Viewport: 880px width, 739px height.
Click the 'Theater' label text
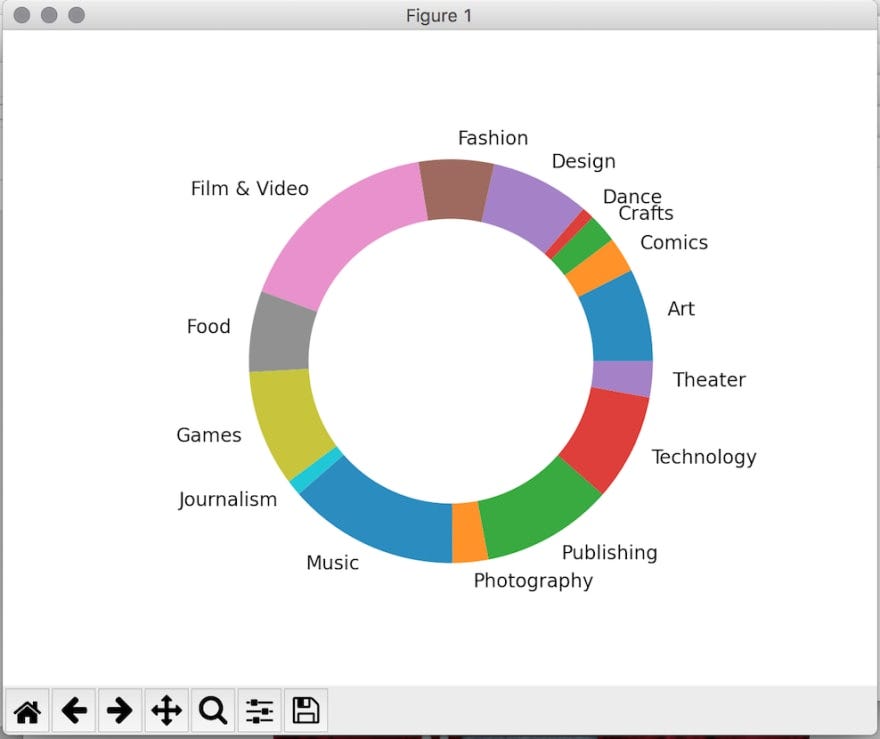(x=709, y=380)
